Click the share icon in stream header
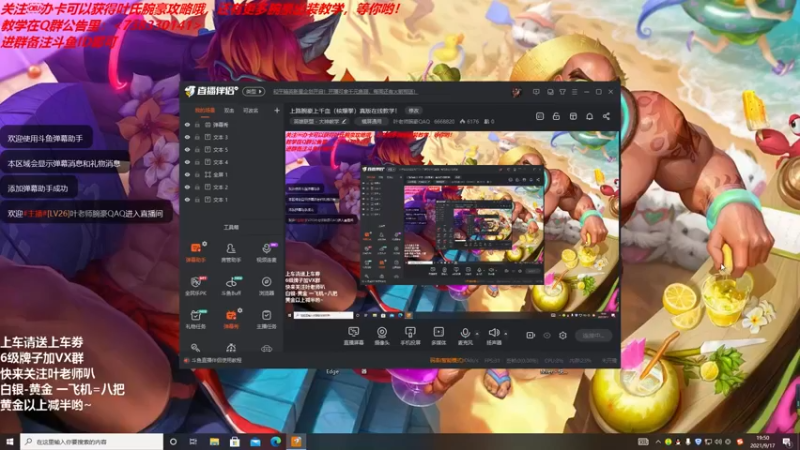Image resolution: width=800 pixels, height=450 pixels. (x=606, y=116)
